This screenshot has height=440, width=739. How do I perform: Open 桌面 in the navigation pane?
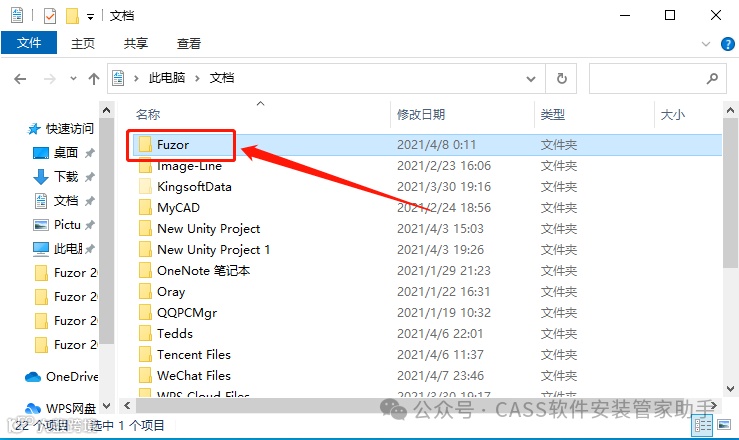point(66,153)
